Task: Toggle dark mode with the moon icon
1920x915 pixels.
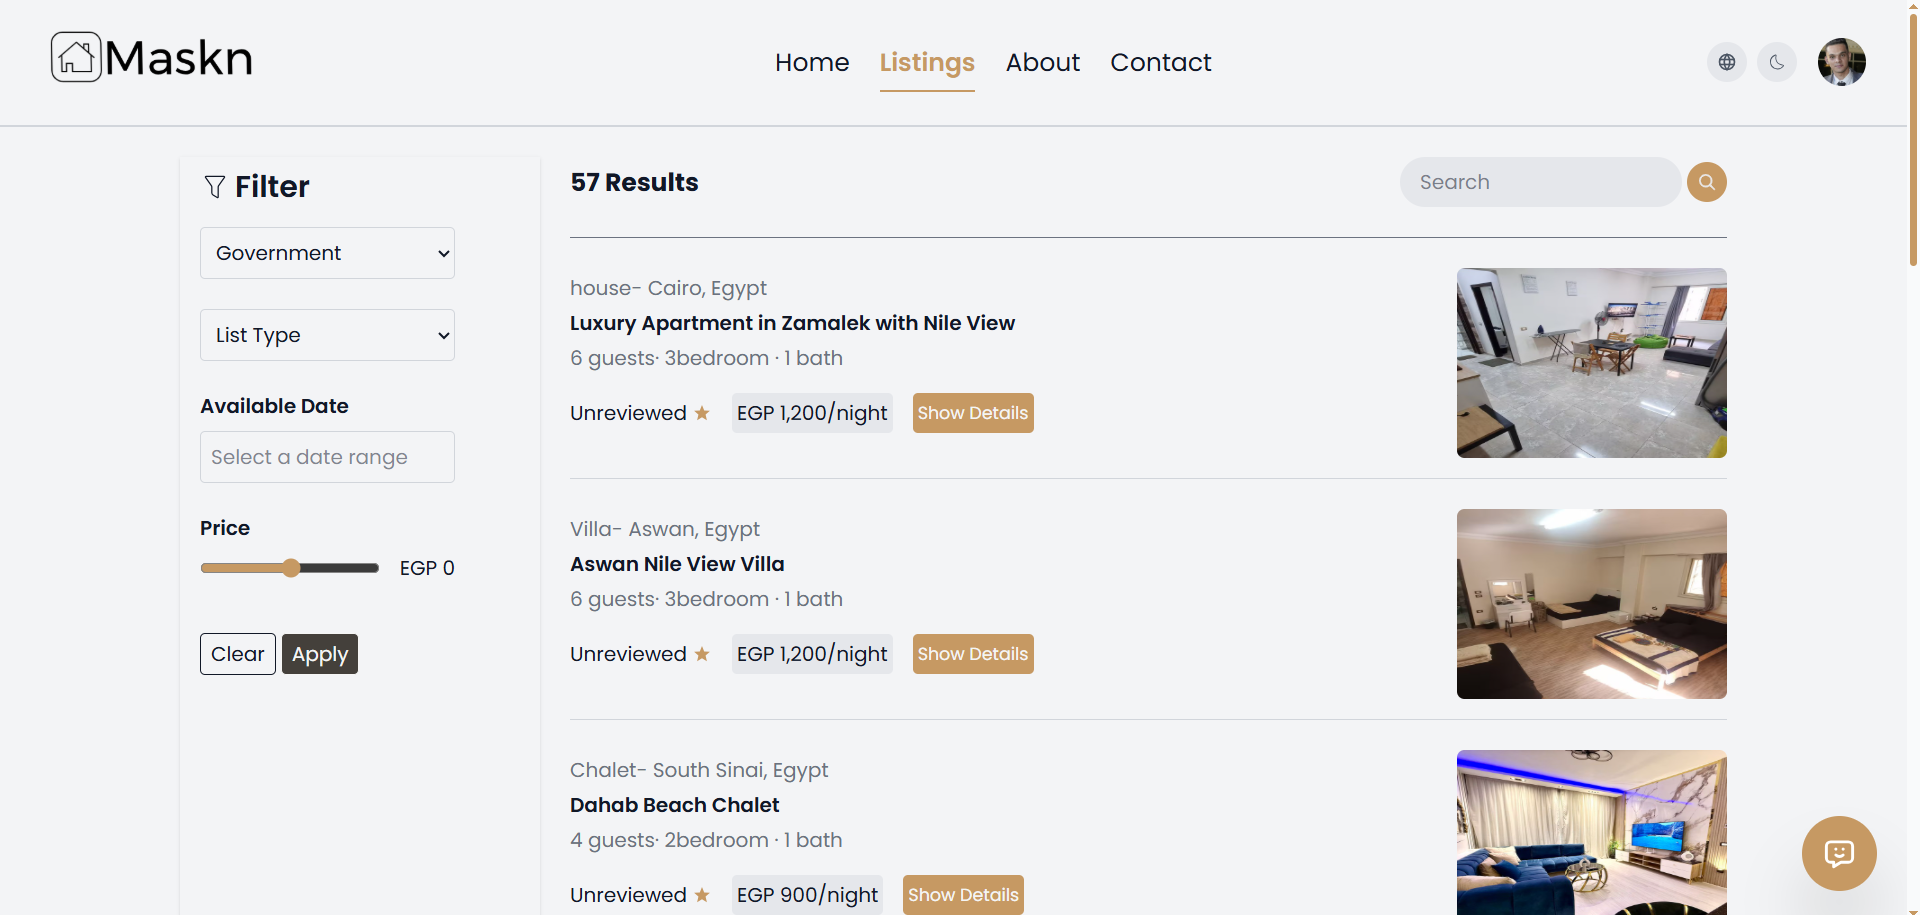Action: (x=1777, y=61)
